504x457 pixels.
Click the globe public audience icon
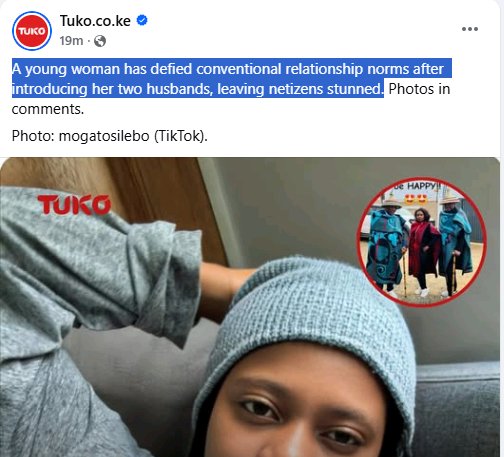100,41
